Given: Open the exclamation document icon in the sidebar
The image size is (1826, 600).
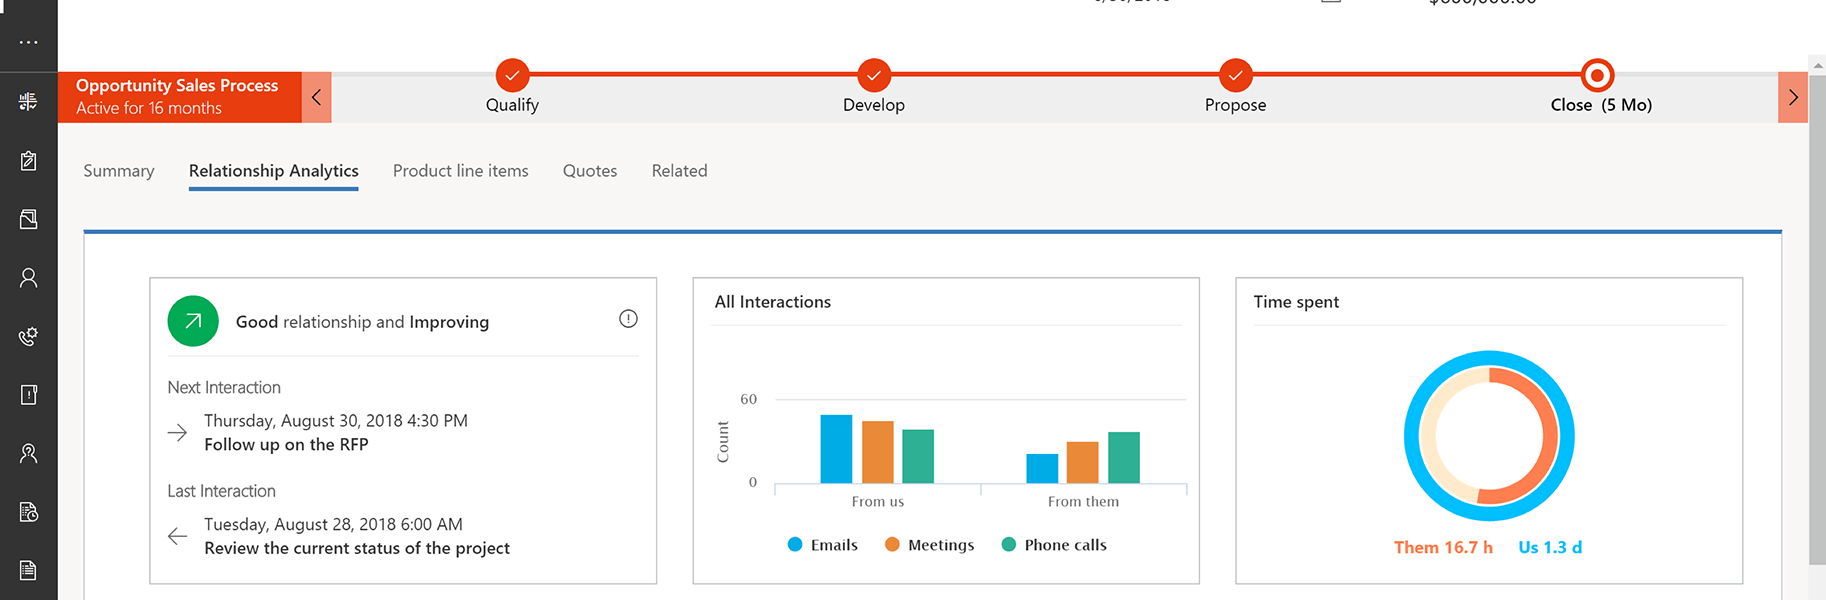Looking at the screenshot, I should (x=28, y=395).
